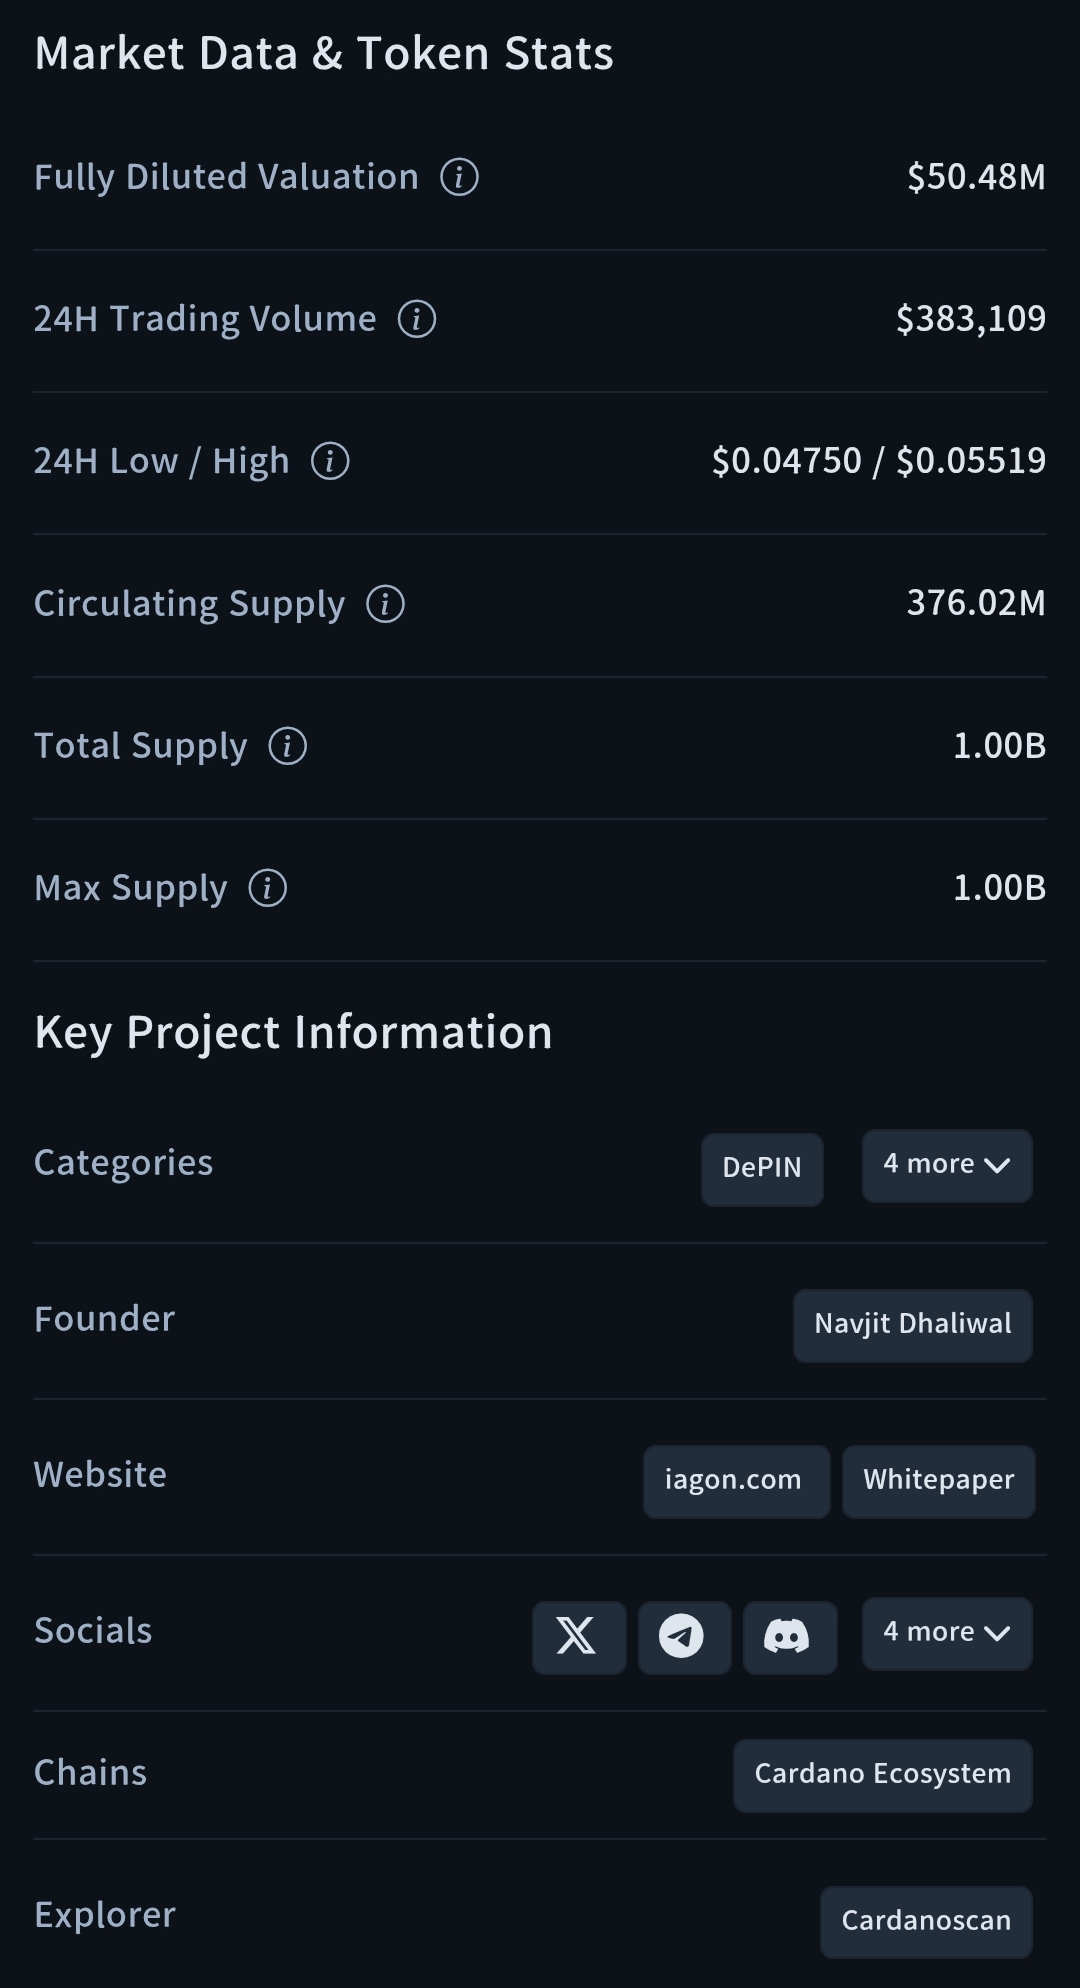This screenshot has width=1080, height=1988.
Task: Open the X (Twitter) social link
Action: [578, 1636]
